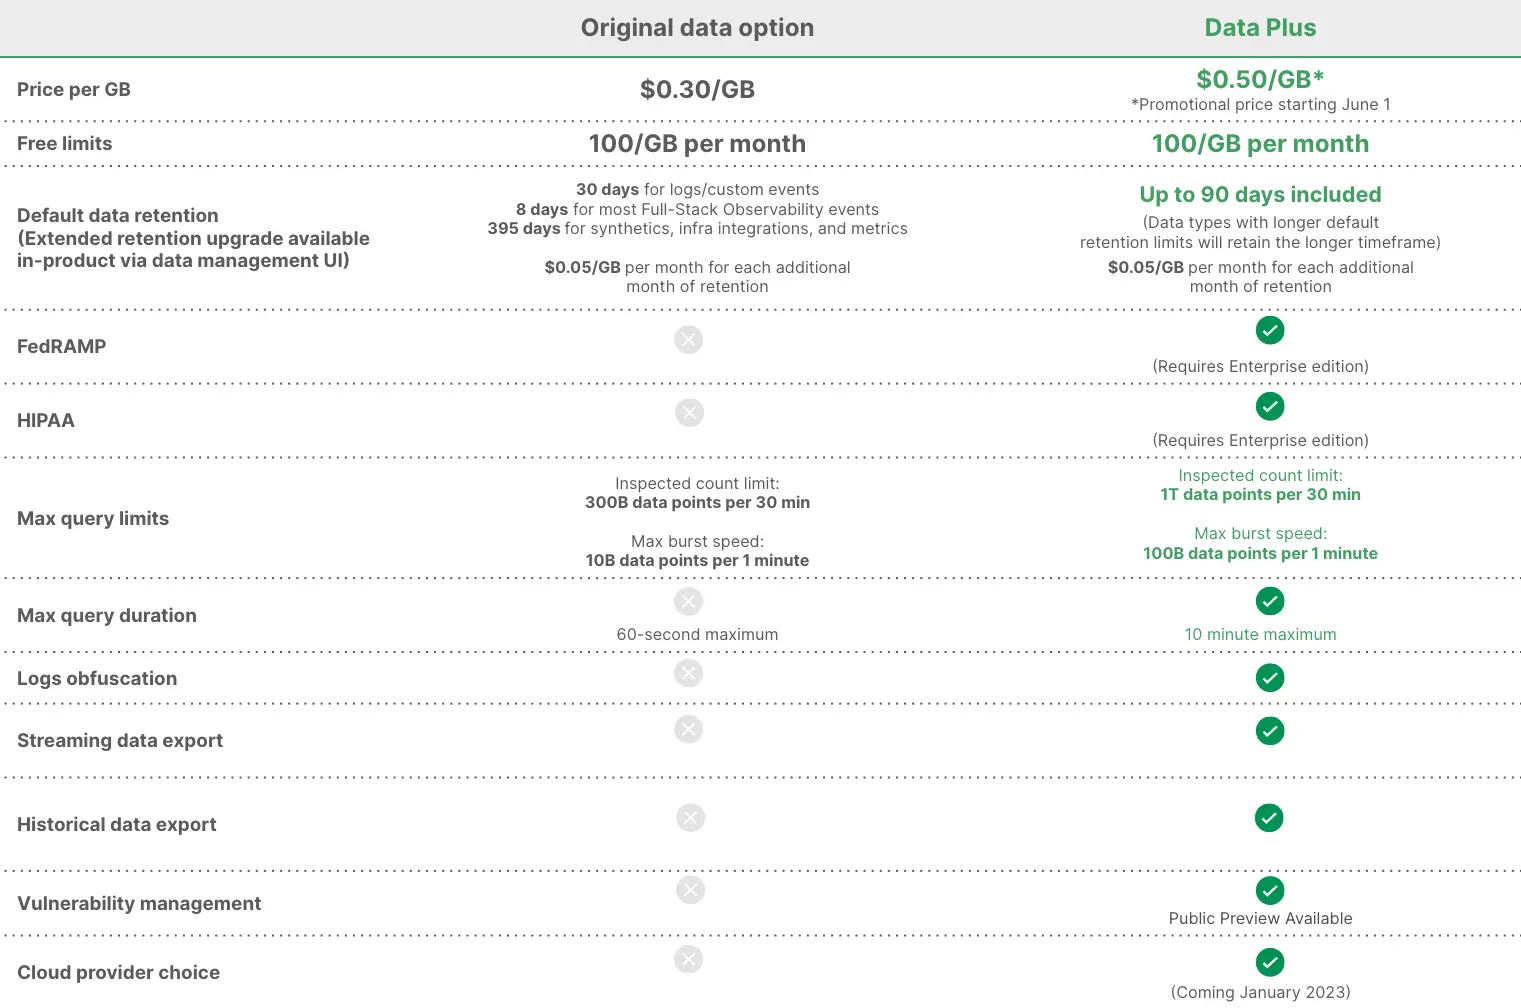
Task: Select the Vulnerability management checkmark icon
Action: coord(1269,890)
